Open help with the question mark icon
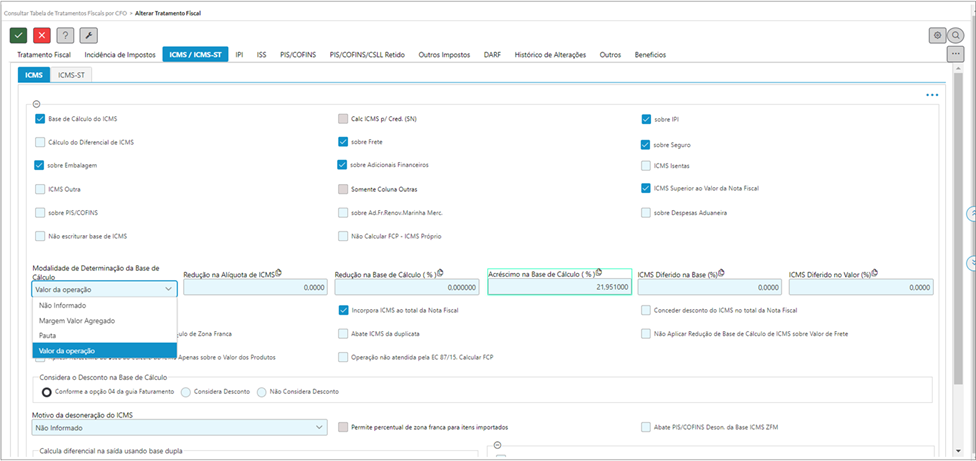This screenshot has width=976, height=461. coord(64,35)
